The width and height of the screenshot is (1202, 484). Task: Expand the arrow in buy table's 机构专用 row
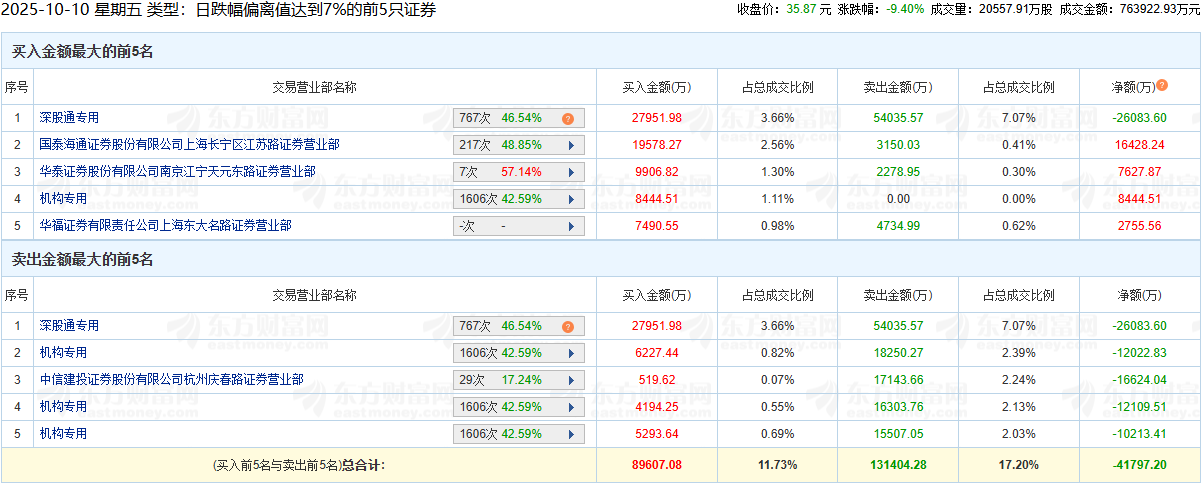[x=571, y=199]
